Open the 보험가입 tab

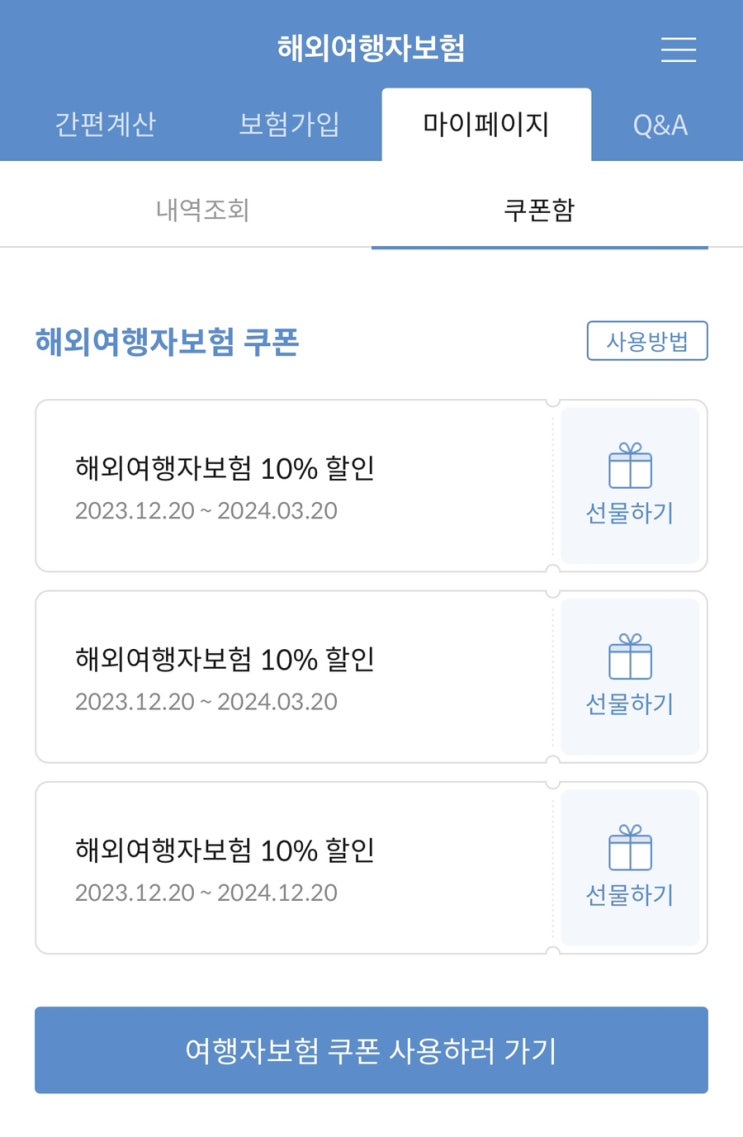(x=289, y=125)
